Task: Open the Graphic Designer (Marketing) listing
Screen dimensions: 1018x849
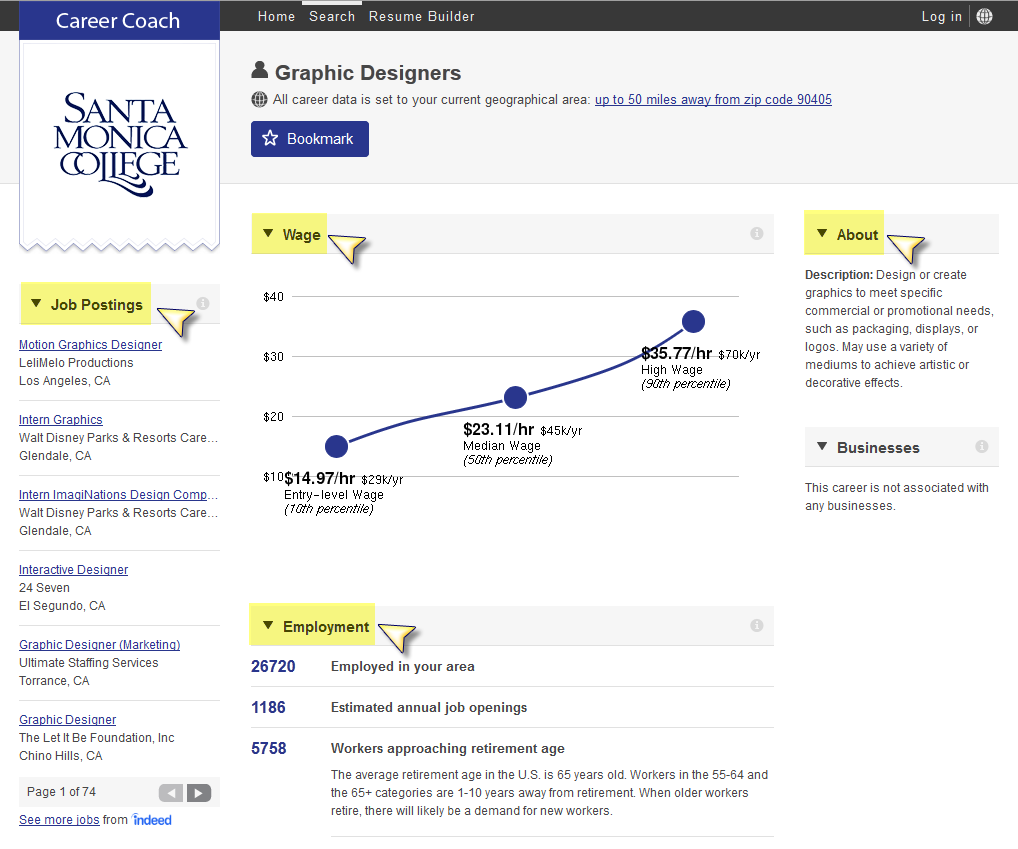Action: tap(99, 644)
